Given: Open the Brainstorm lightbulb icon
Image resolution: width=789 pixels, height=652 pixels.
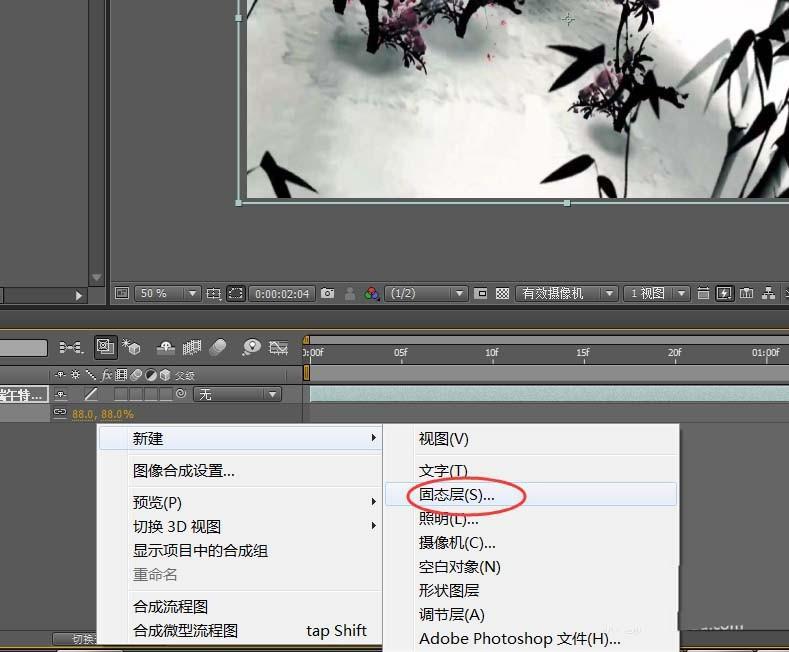Looking at the screenshot, I should click(x=251, y=347).
